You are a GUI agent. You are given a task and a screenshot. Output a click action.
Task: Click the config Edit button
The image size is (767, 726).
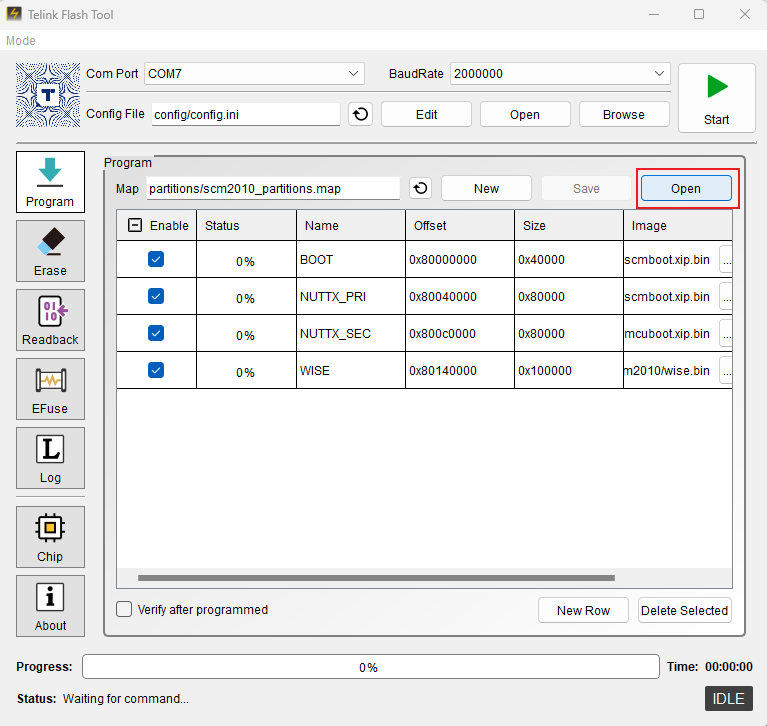click(427, 114)
